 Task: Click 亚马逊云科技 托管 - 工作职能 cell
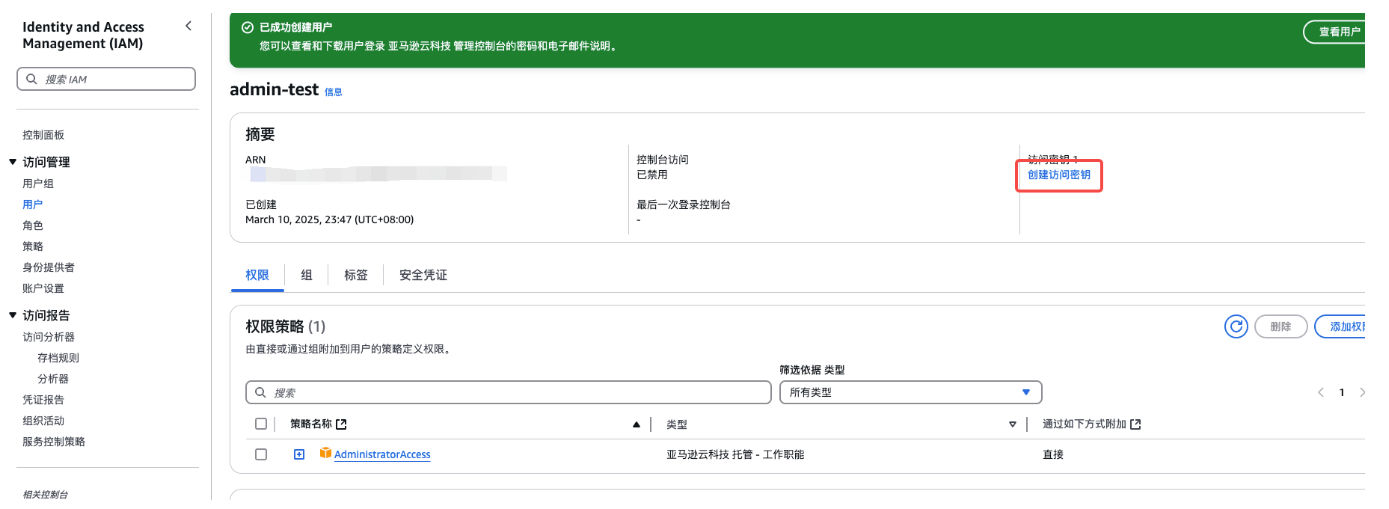click(x=735, y=454)
